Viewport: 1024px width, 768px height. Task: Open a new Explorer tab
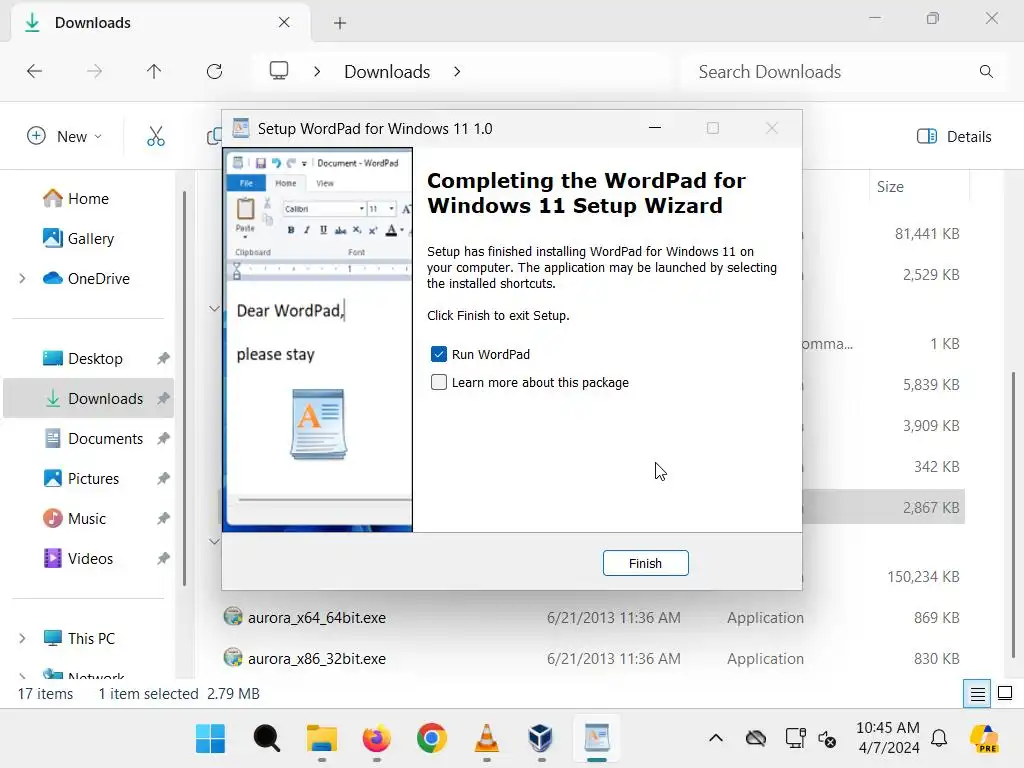340,23
